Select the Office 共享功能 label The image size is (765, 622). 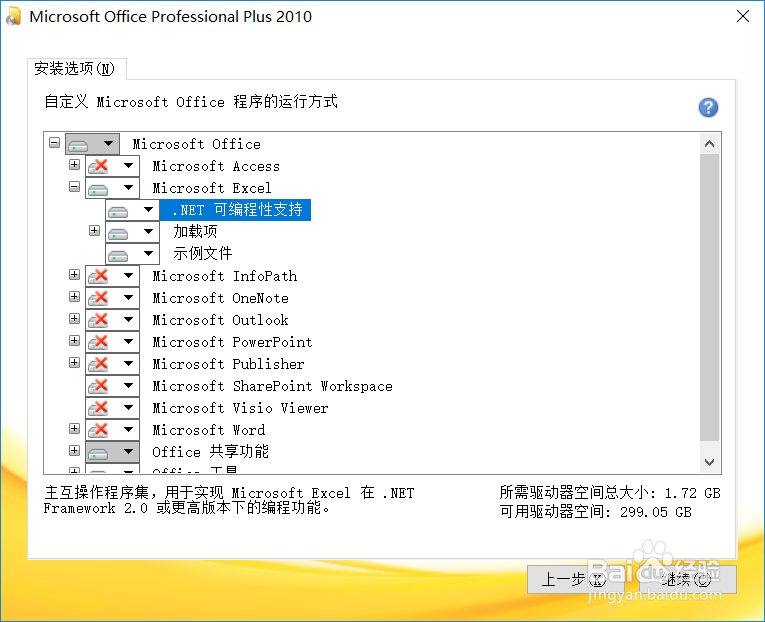click(x=210, y=452)
